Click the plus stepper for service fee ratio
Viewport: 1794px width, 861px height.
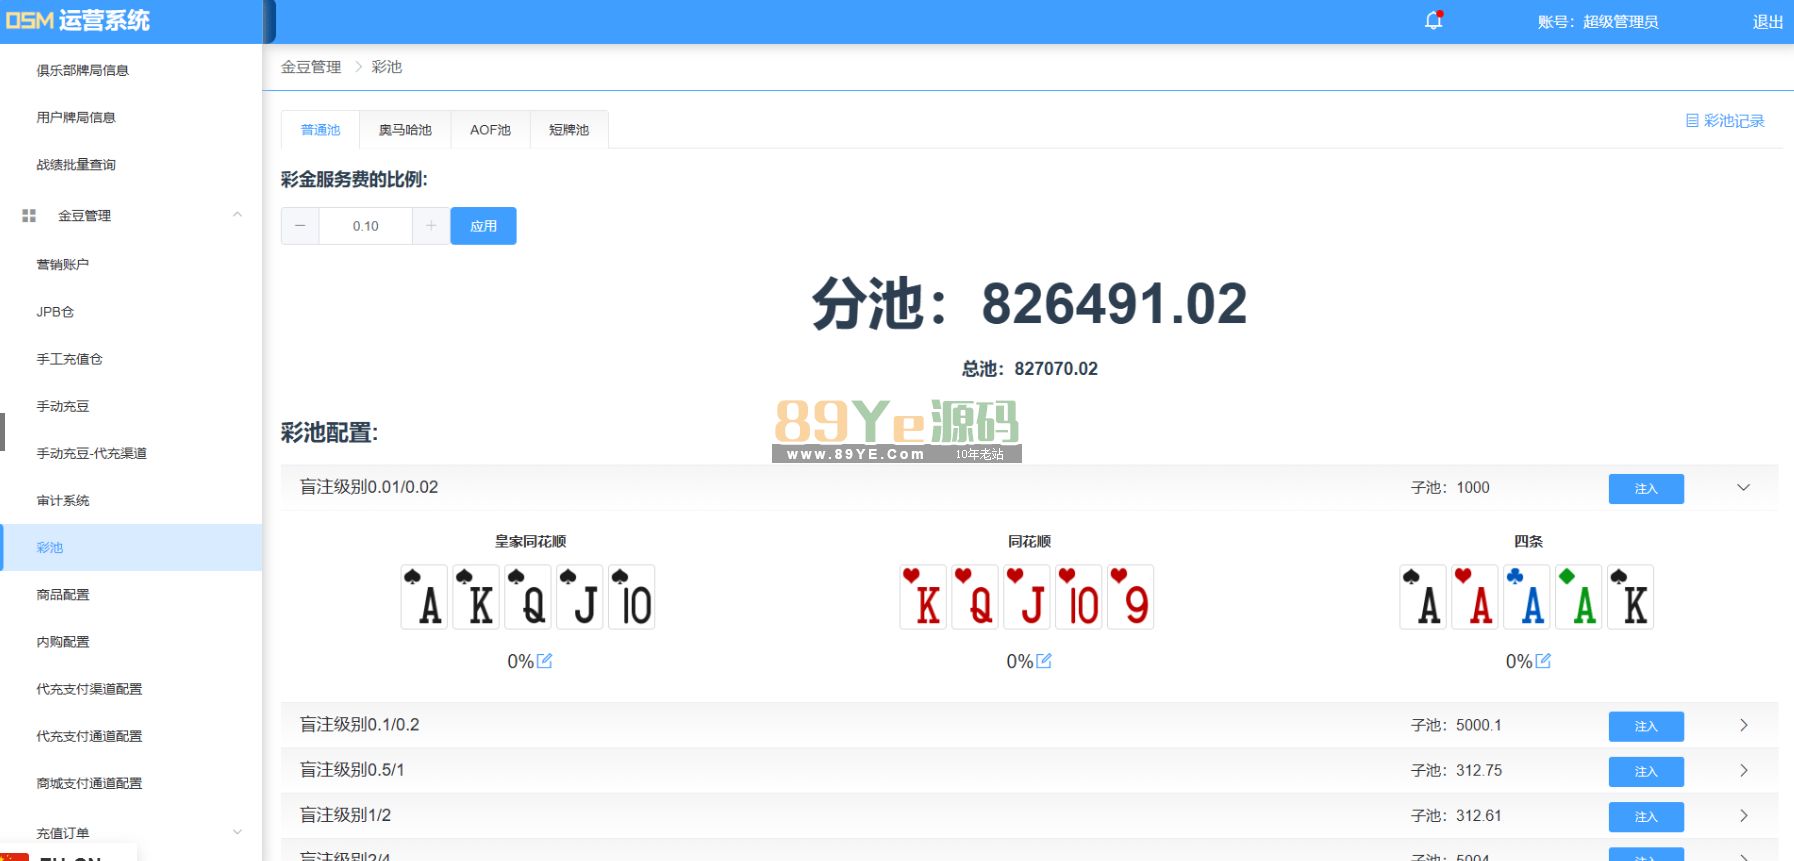431,226
